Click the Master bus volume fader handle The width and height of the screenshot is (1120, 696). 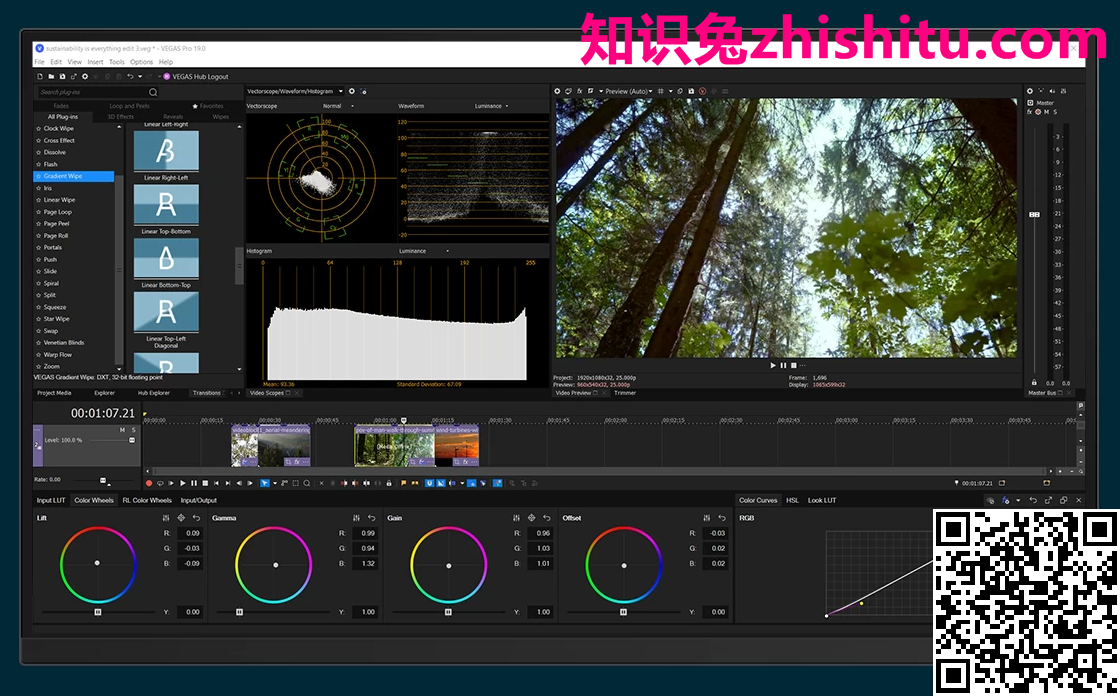pyautogui.click(x=1034, y=214)
